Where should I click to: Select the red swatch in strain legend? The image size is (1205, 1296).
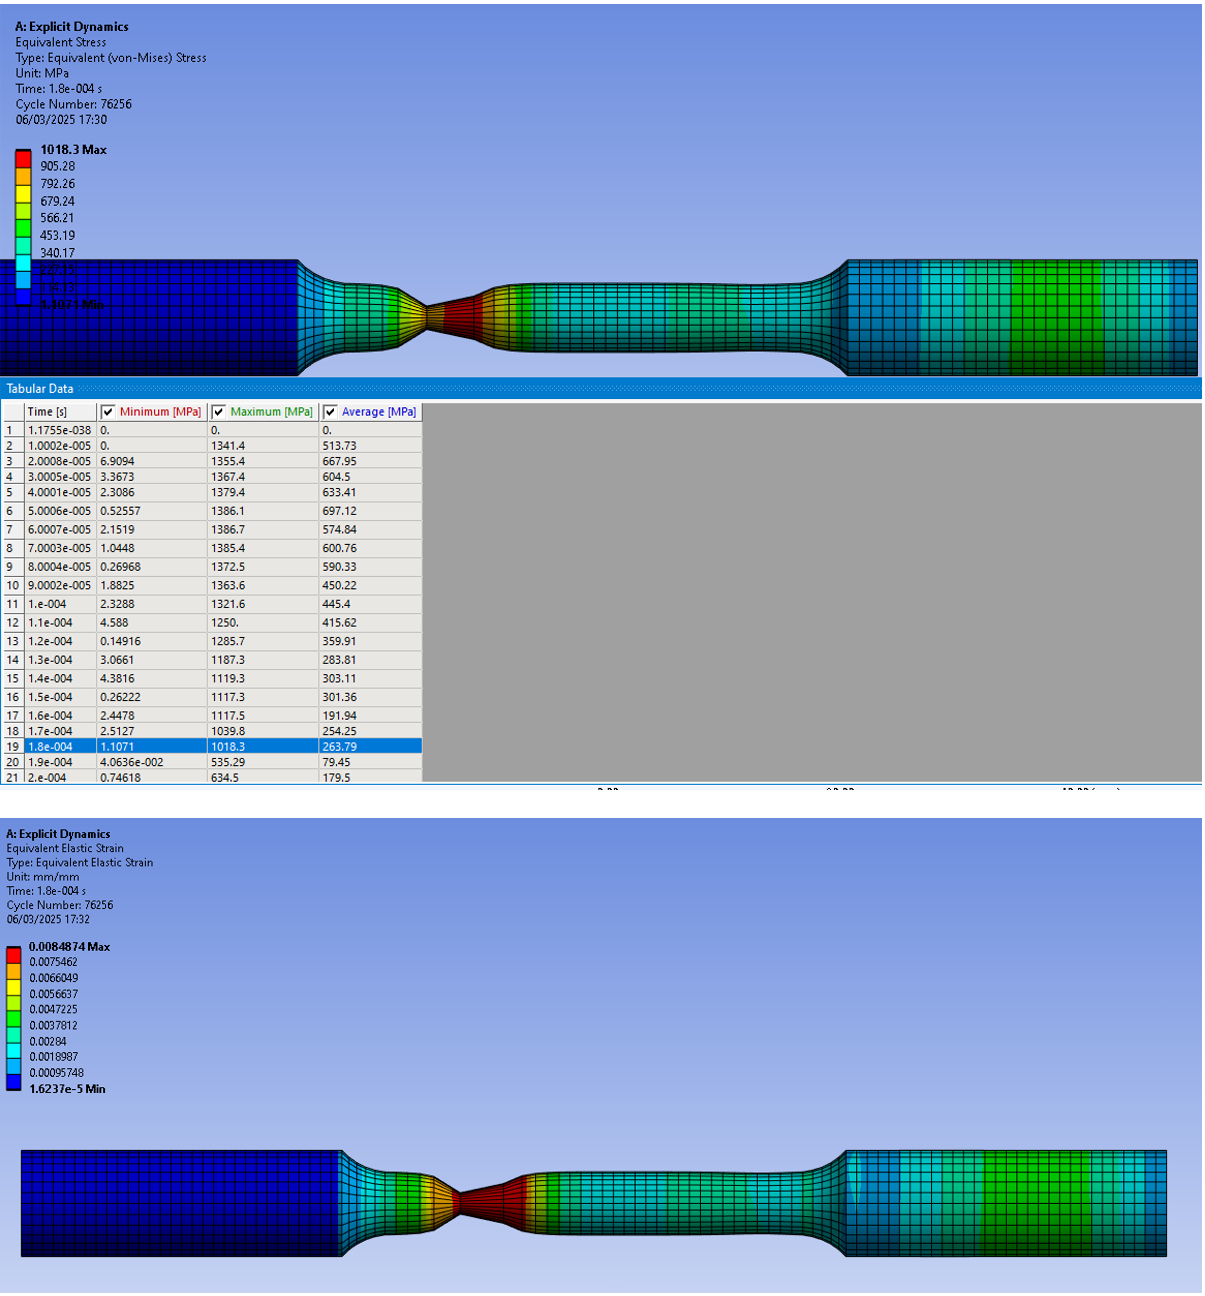[x=14, y=955]
